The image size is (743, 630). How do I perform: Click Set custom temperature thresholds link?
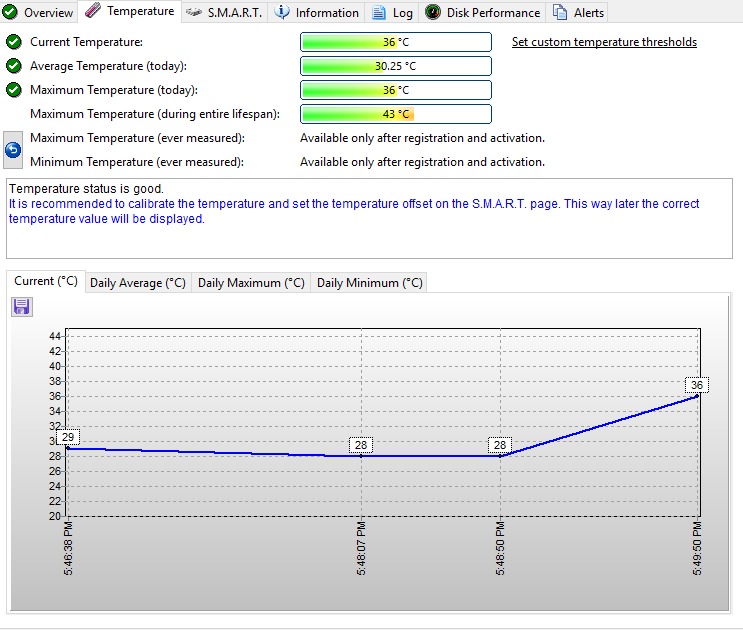pos(604,42)
